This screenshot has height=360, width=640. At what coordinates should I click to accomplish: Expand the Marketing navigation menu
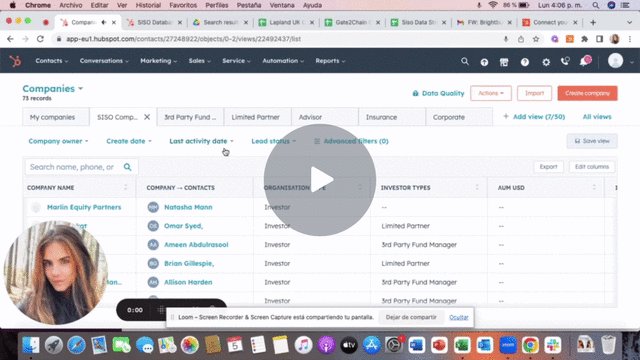click(x=158, y=61)
